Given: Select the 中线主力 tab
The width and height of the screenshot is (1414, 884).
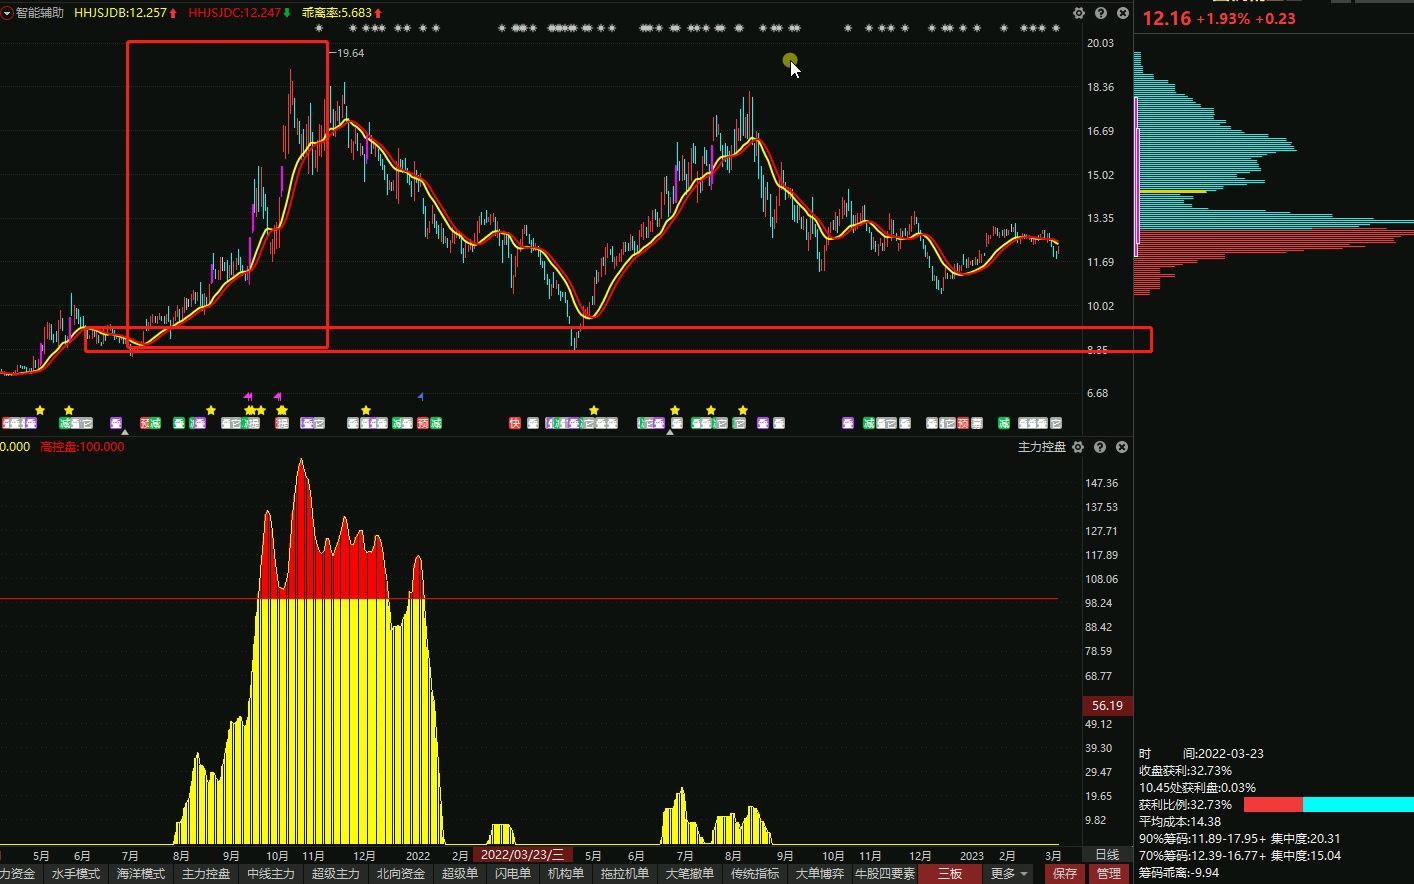Looking at the screenshot, I should (x=271, y=874).
